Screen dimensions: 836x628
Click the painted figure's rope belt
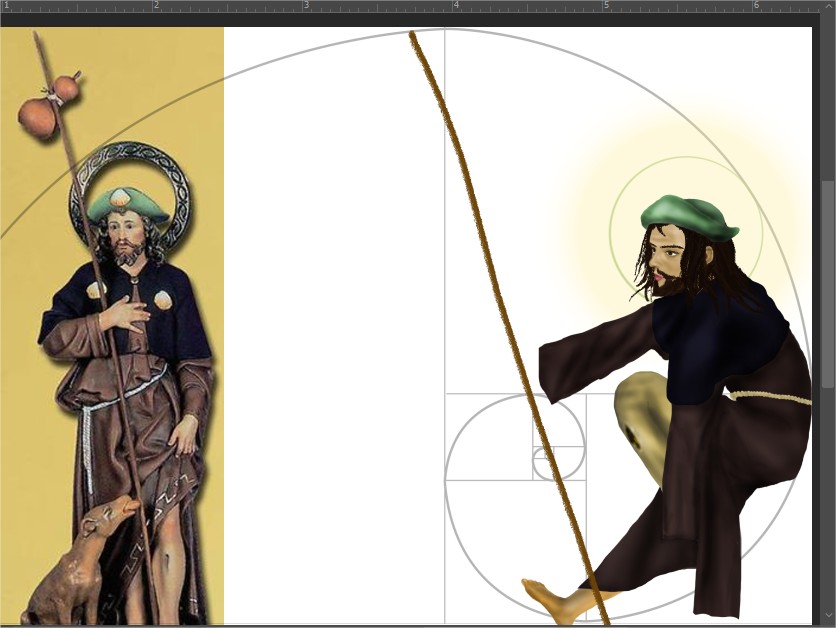(770, 397)
